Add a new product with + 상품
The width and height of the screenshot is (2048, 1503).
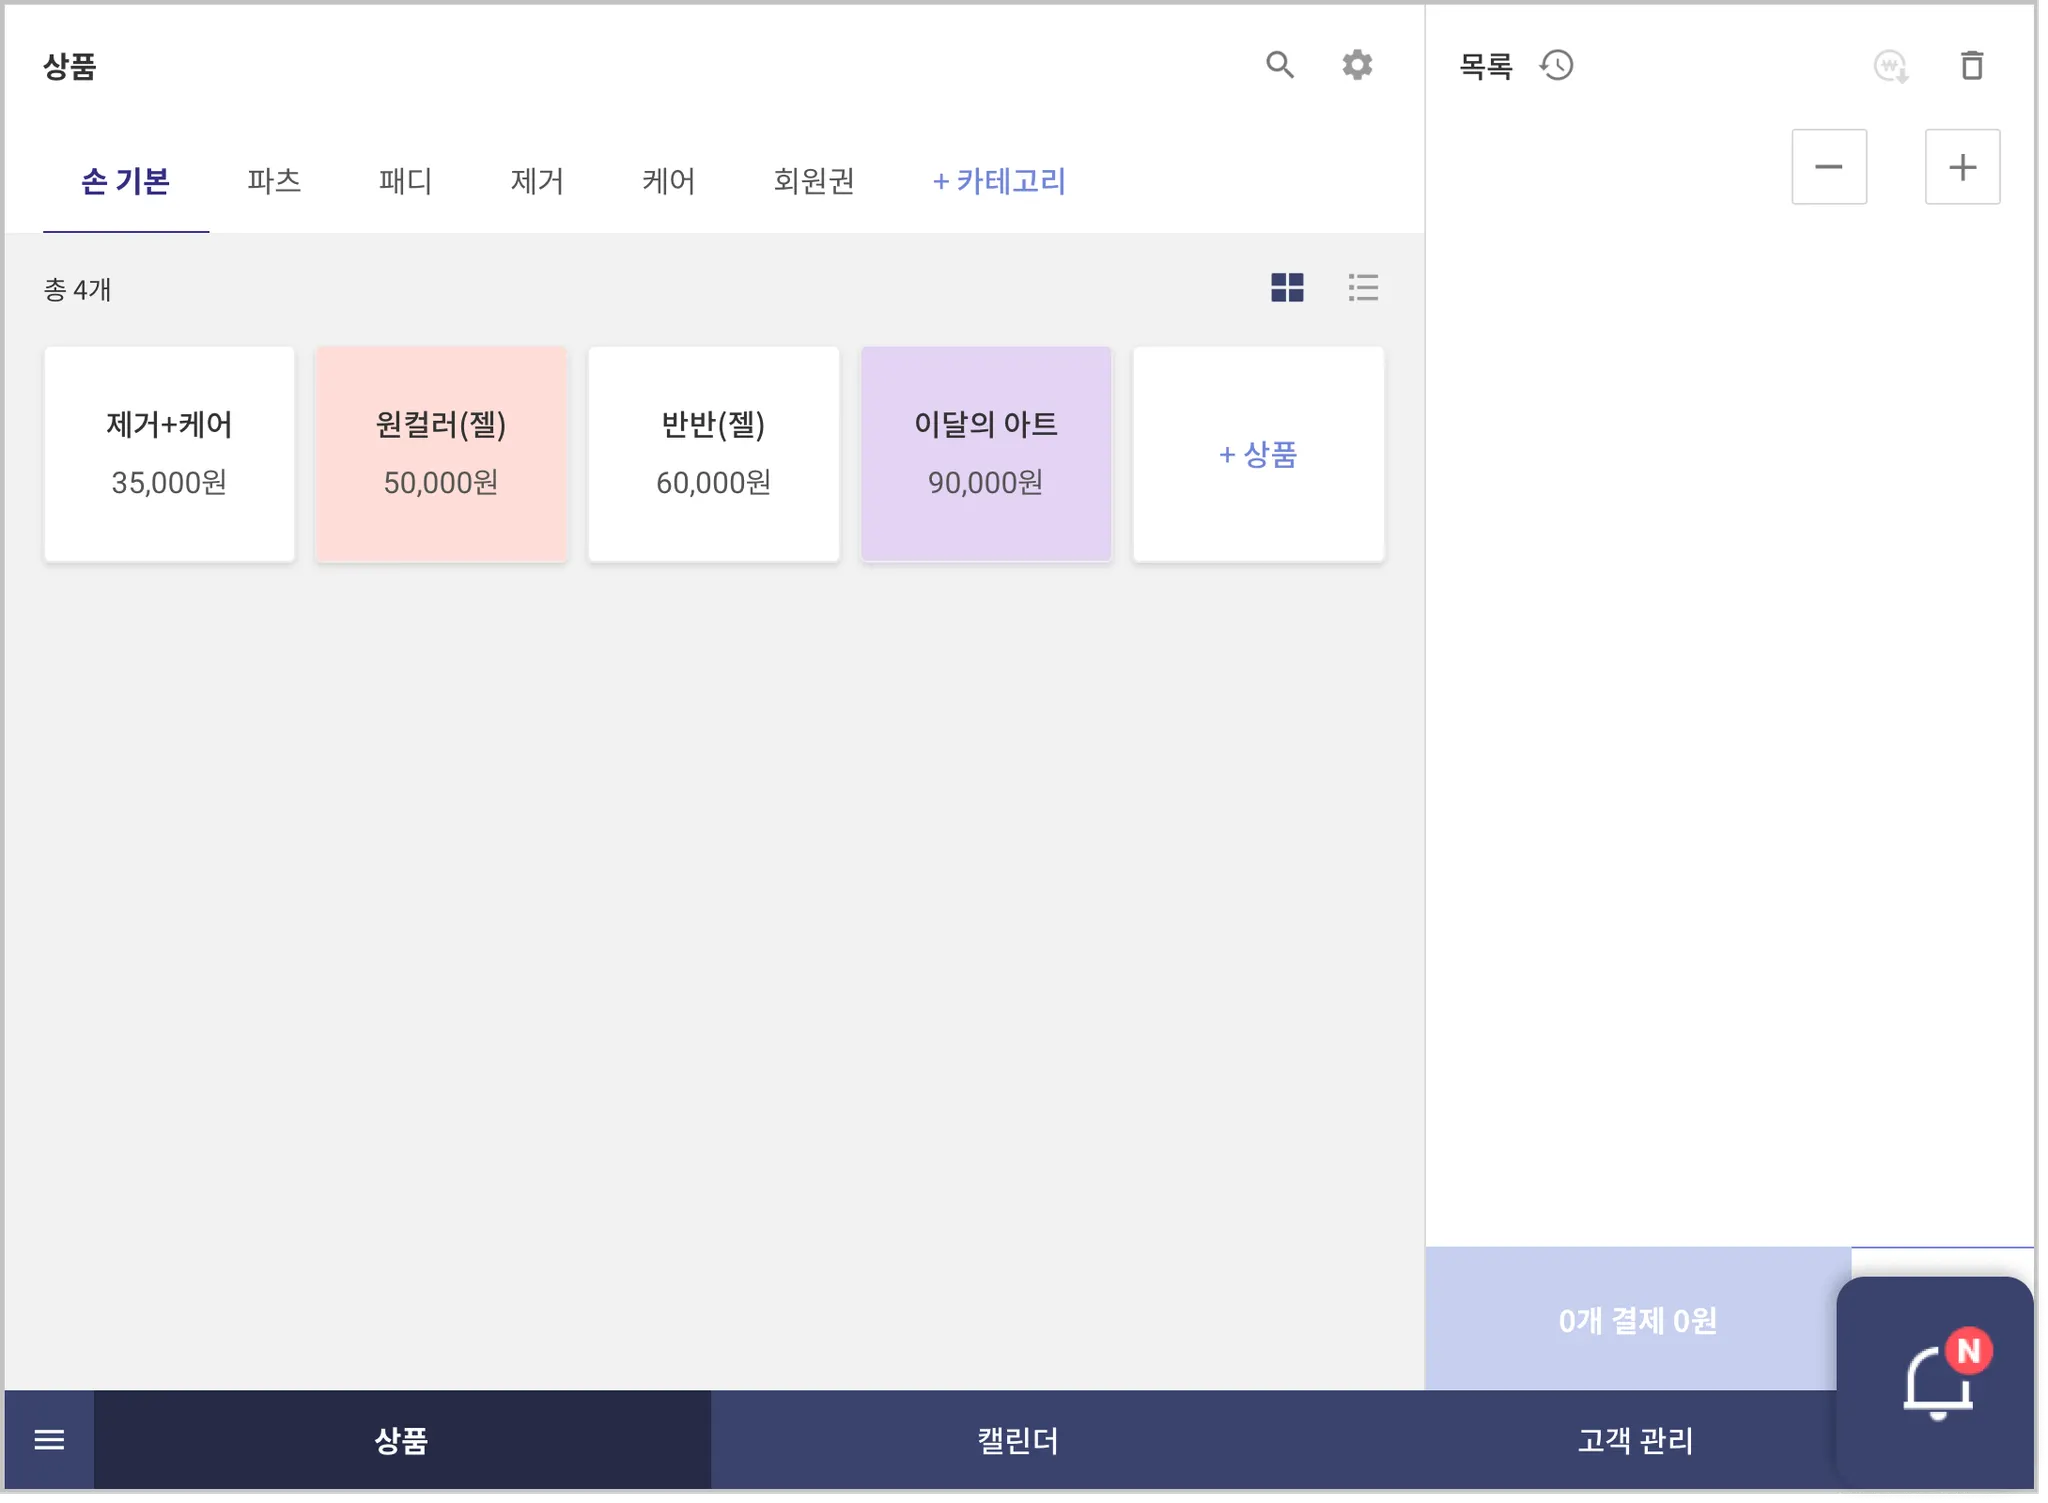(1258, 455)
